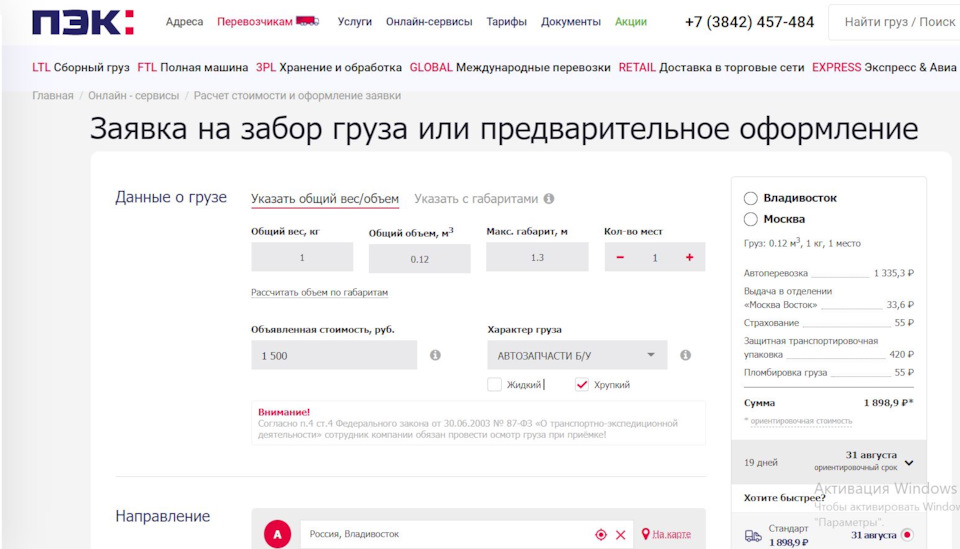Click the Макс. габарит input field
Image resolution: width=960 pixels, height=549 pixels.
click(537, 257)
